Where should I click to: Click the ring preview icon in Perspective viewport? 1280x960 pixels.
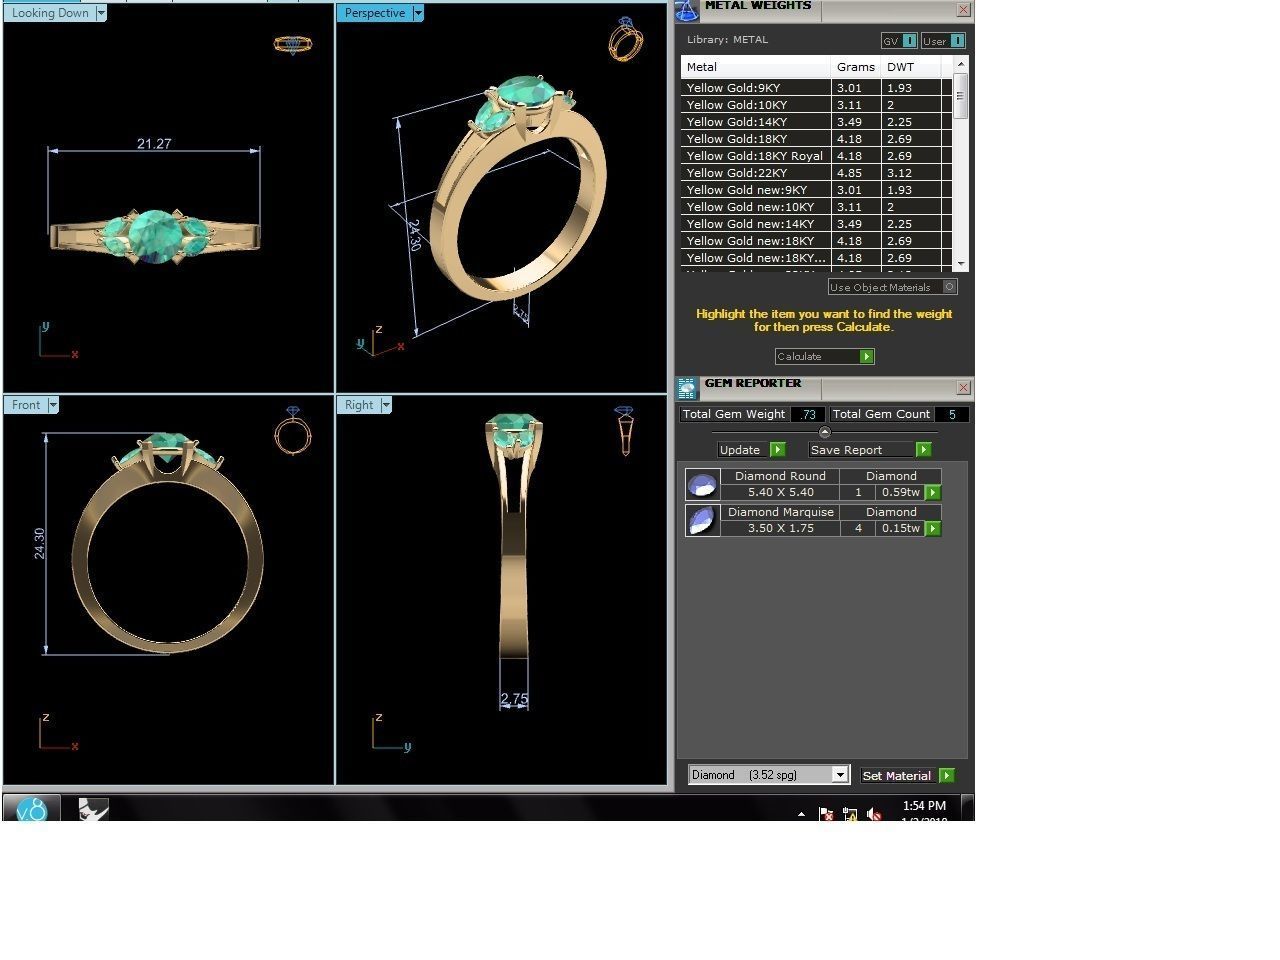tap(625, 40)
